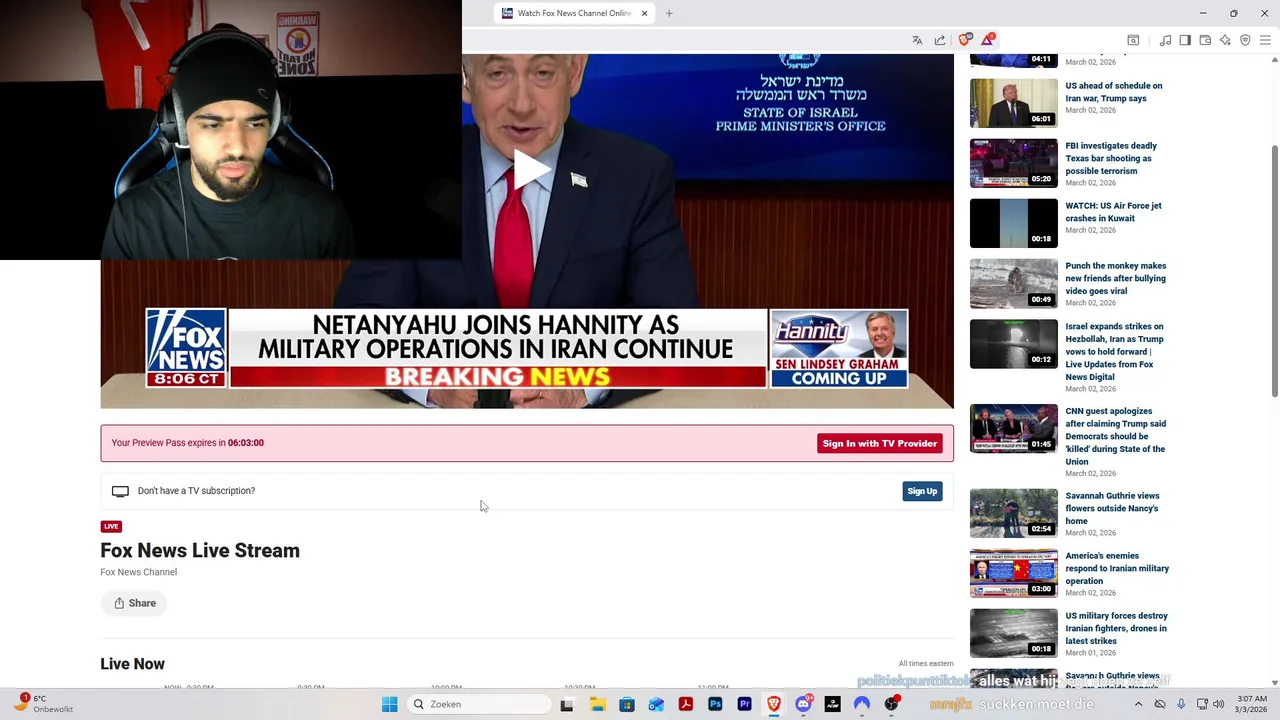Viewport: 1280px width, 720px height.
Task: Open 'CNN guest apologizes' video title
Action: coord(1115,436)
